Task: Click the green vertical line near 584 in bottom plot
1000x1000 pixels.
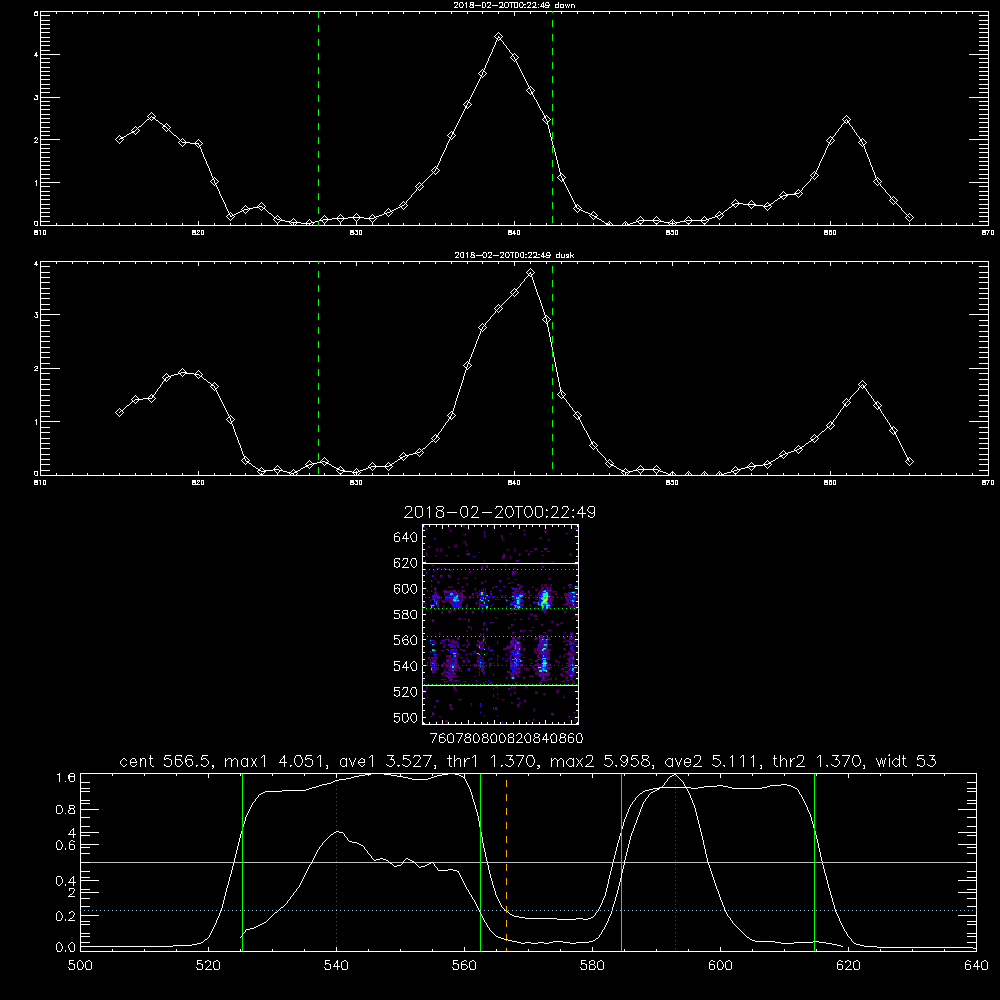Action: coord(621,861)
